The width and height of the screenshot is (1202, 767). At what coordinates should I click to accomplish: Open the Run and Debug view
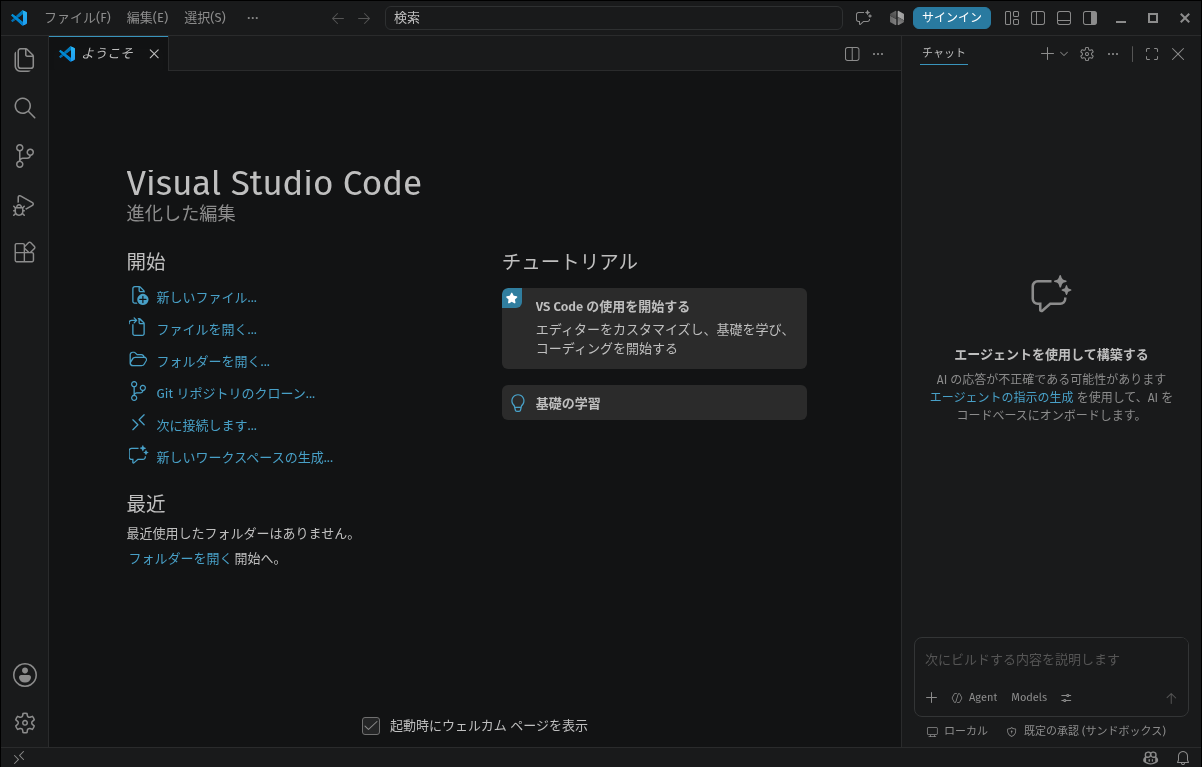25,205
